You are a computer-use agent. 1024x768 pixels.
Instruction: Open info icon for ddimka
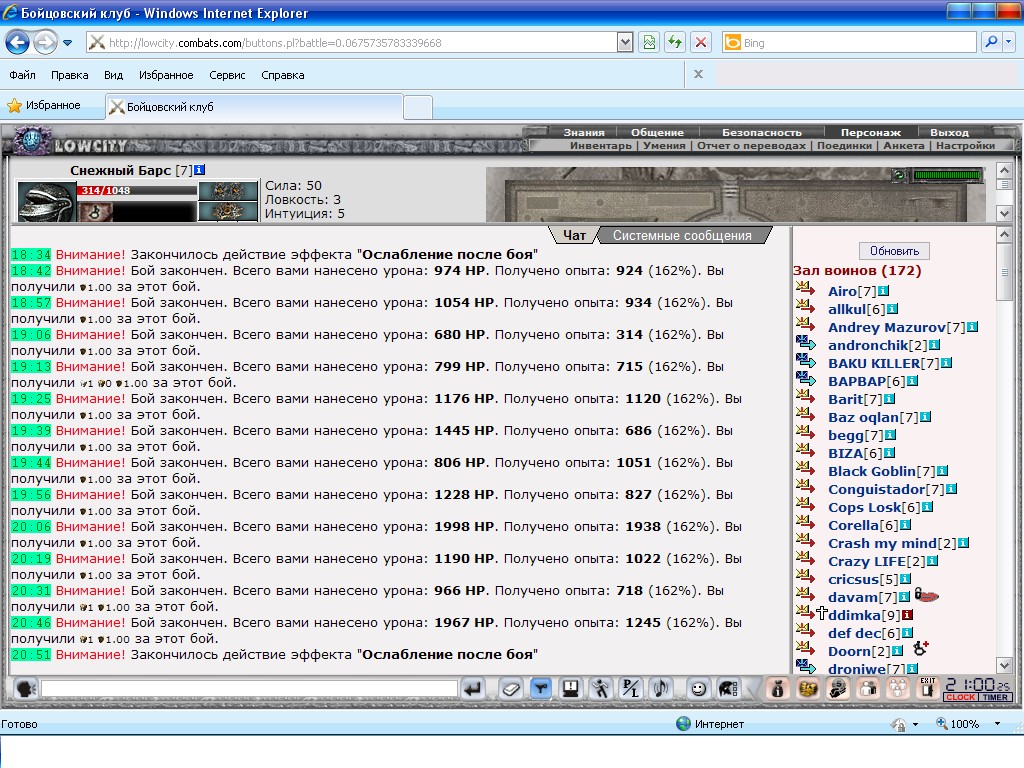click(x=907, y=615)
